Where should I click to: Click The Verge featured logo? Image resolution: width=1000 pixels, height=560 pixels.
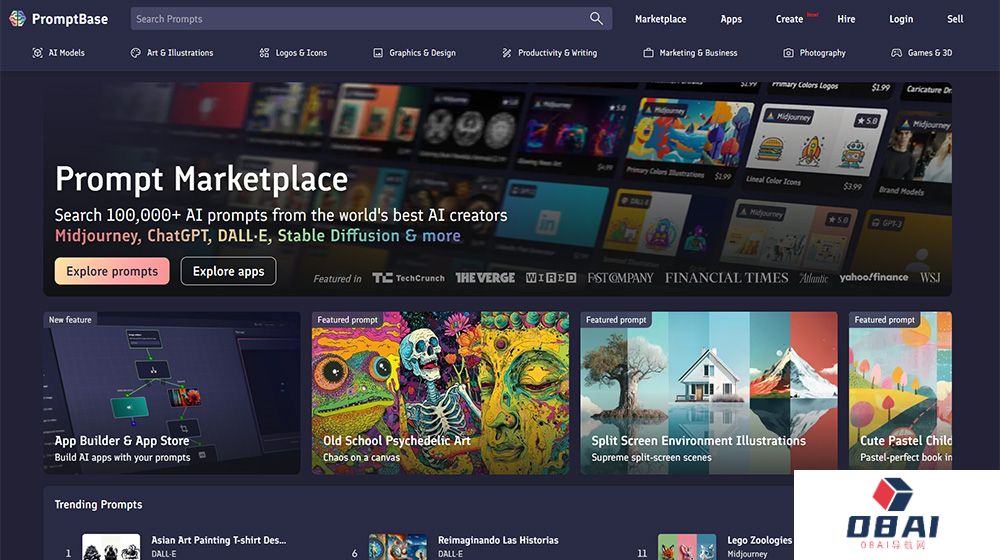485,277
